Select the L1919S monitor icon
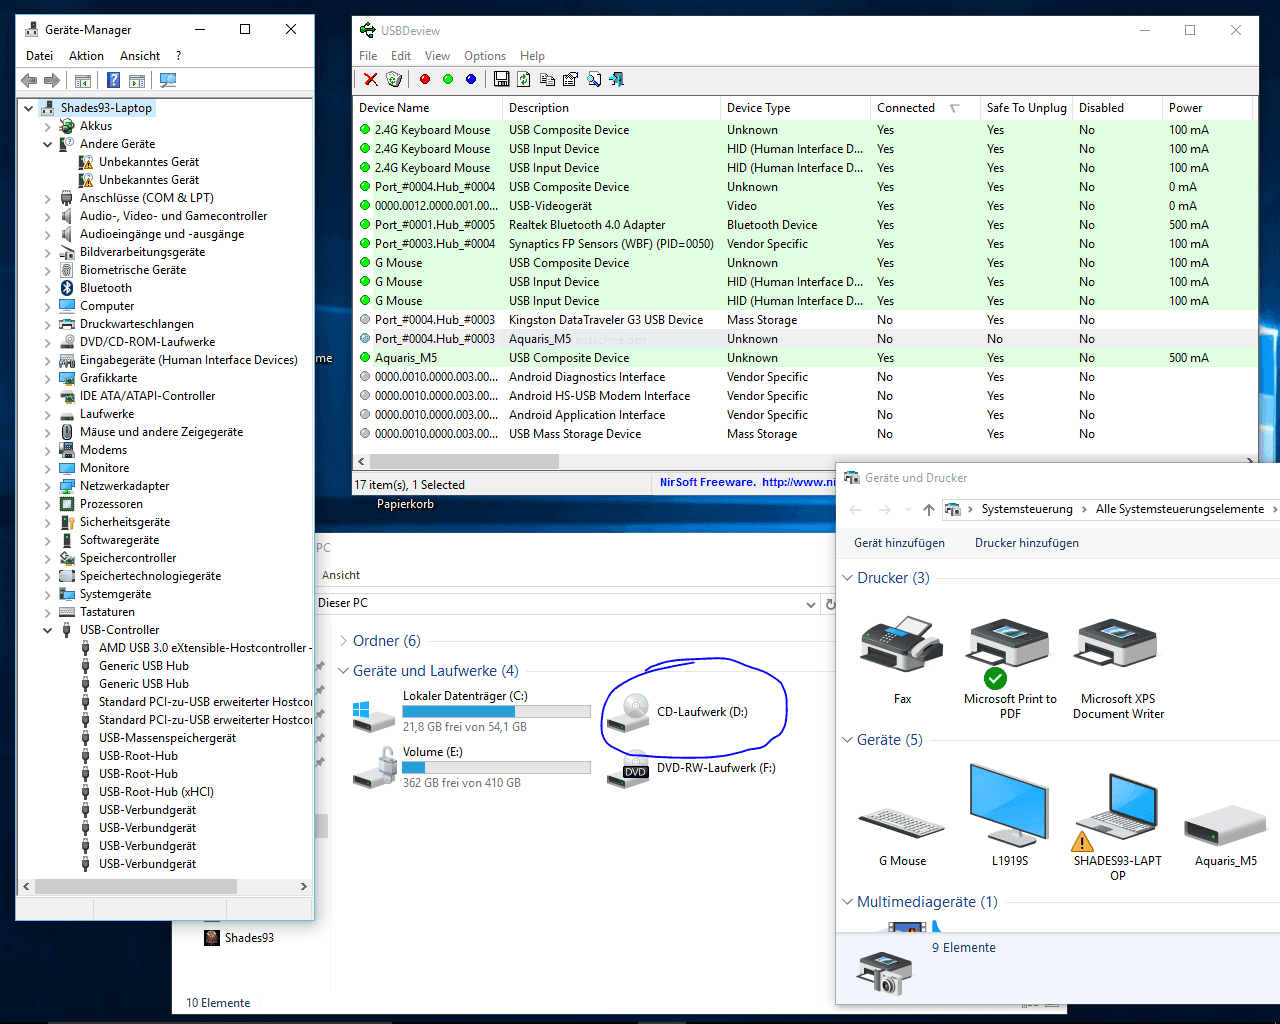This screenshot has width=1280, height=1024. 1009,808
